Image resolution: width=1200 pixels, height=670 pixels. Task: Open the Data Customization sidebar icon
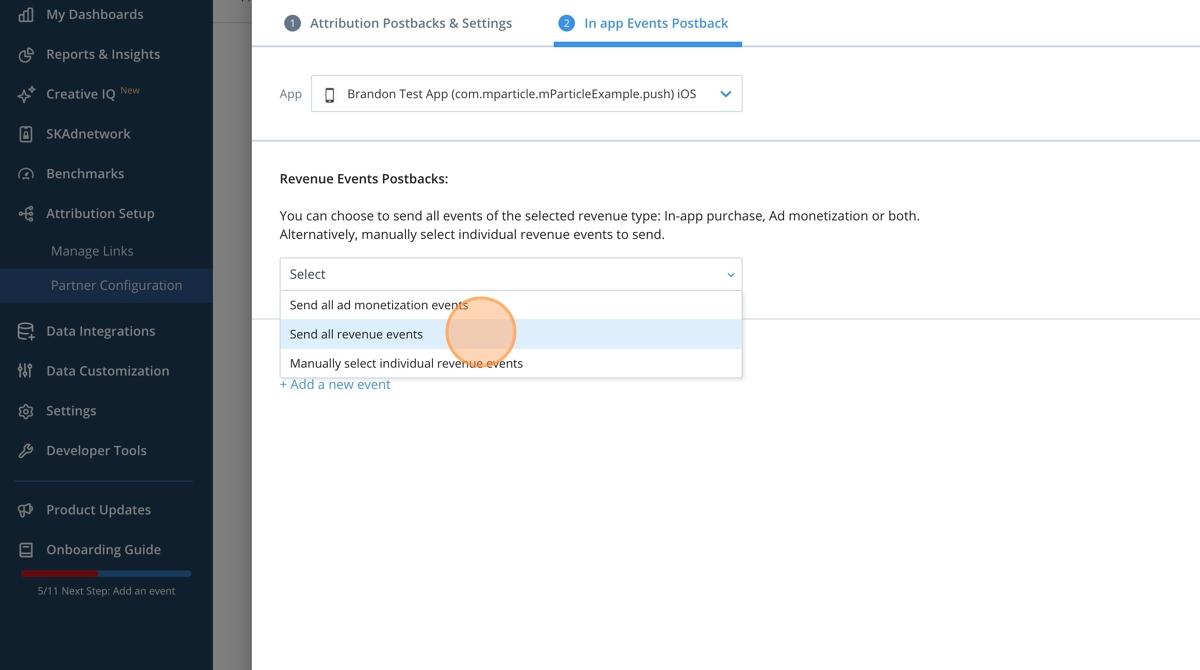26,370
